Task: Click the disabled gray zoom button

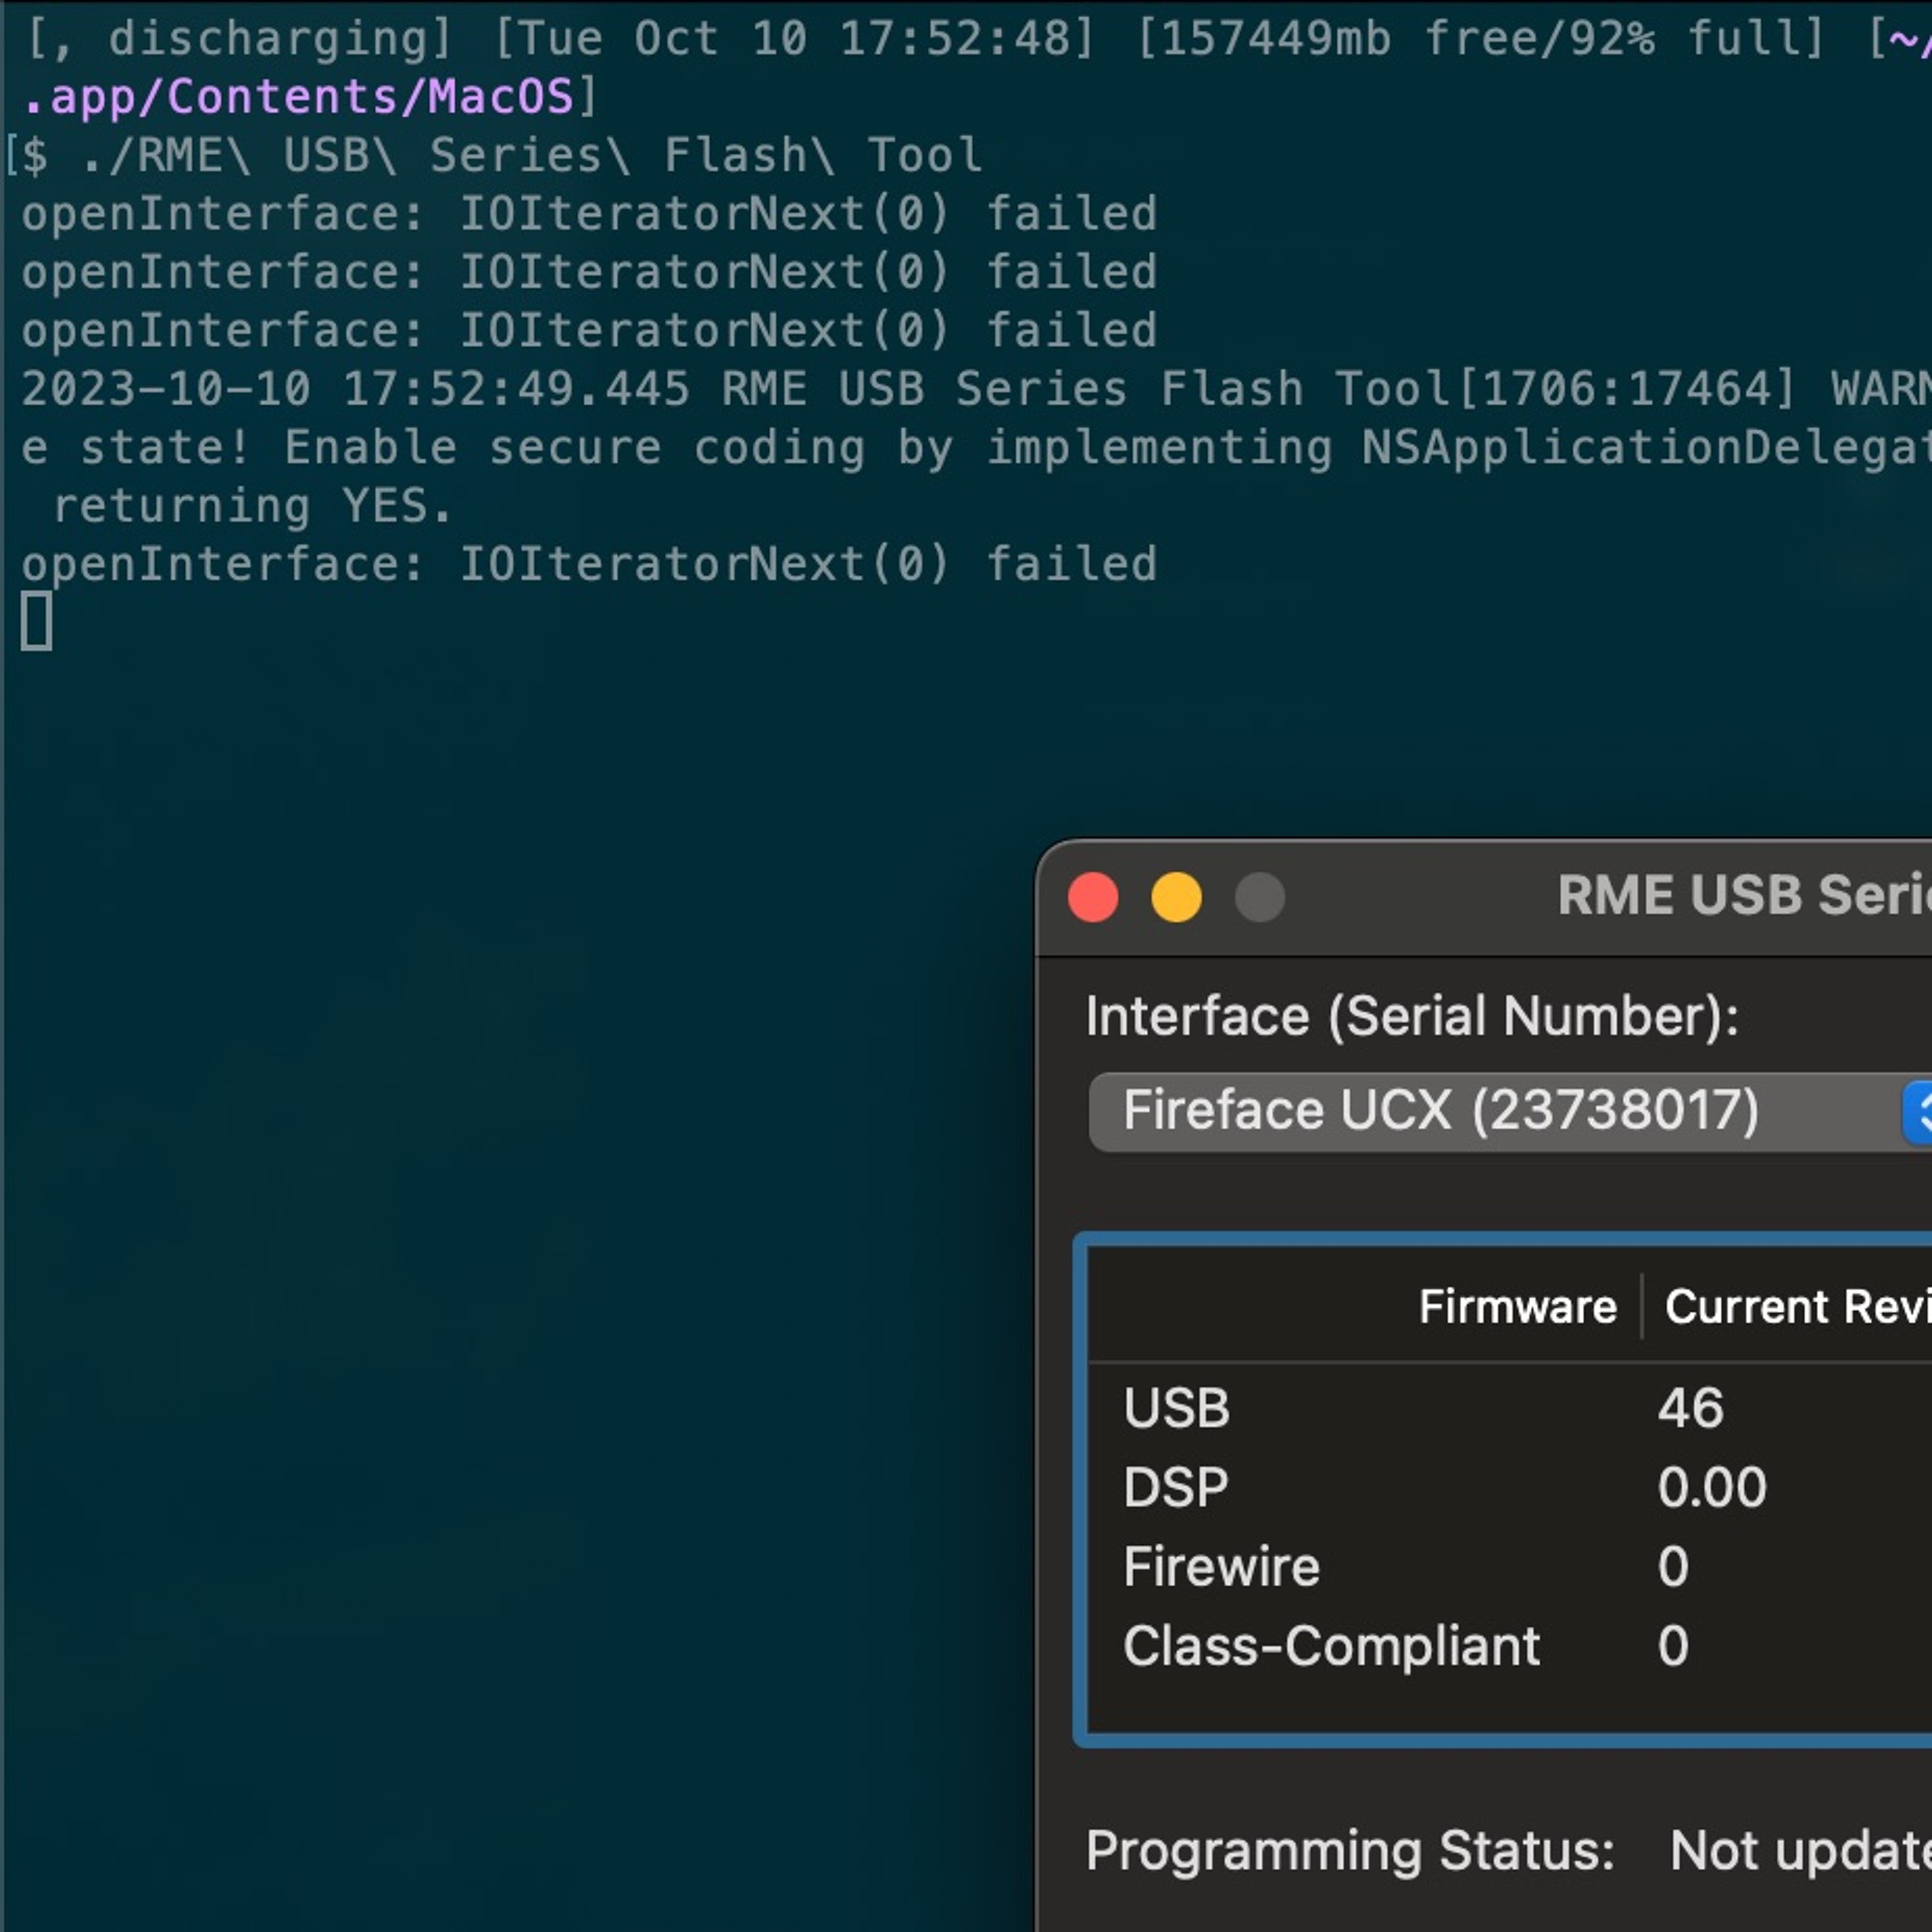Action: pyautogui.click(x=1259, y=897)
